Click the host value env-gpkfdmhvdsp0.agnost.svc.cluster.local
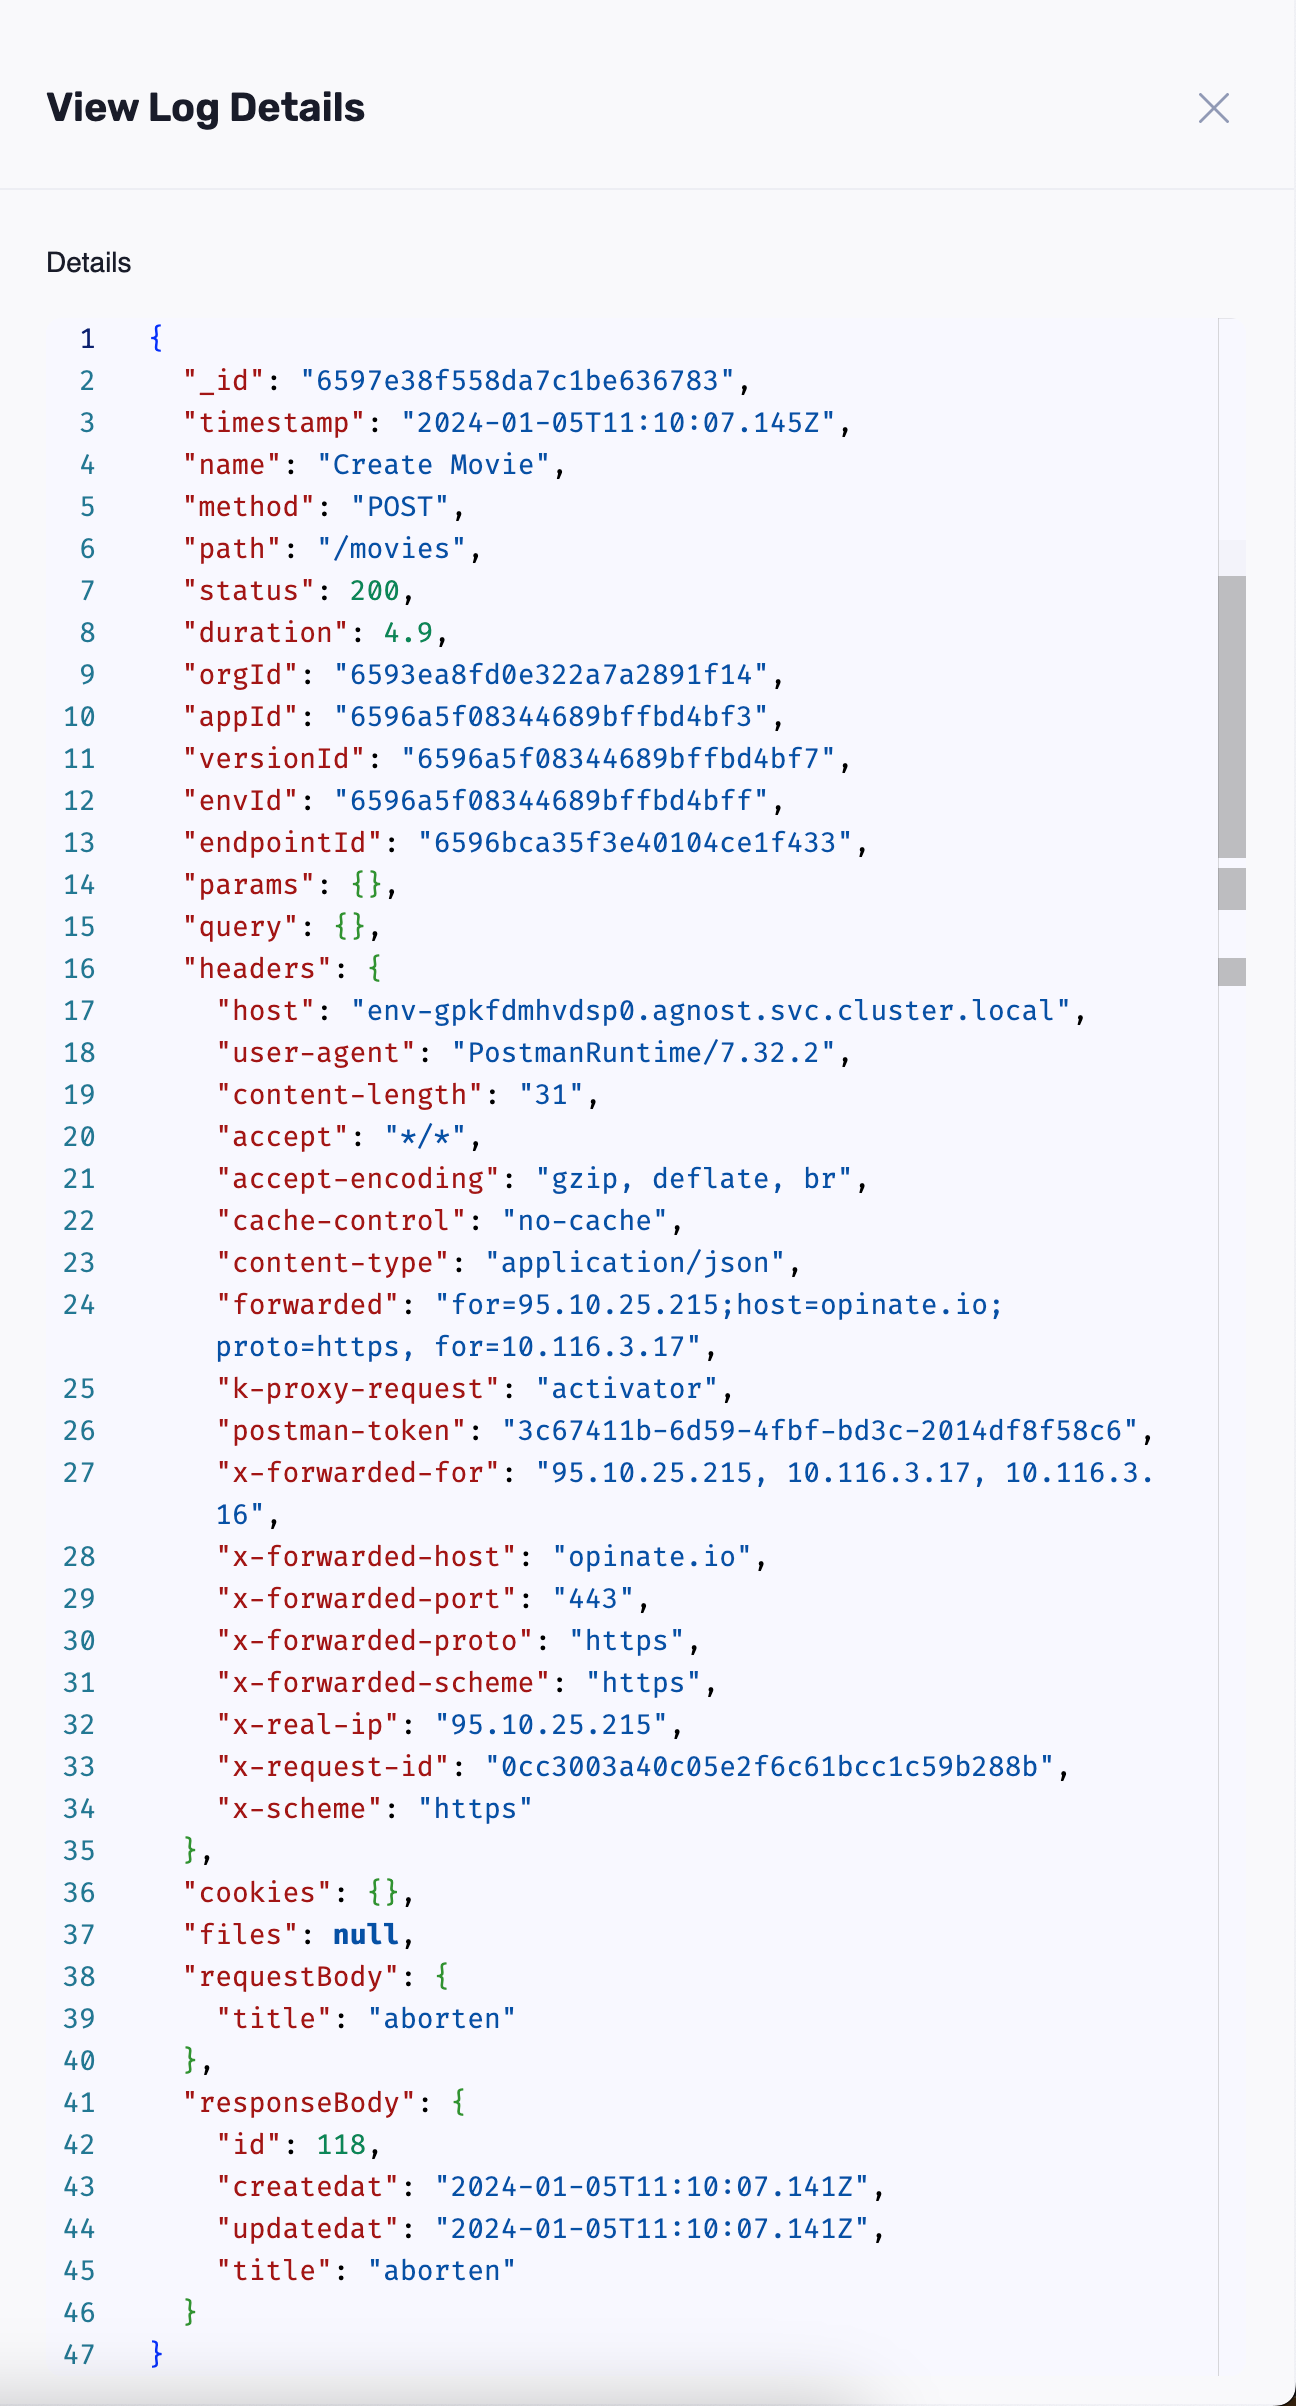 (710, 1011)
